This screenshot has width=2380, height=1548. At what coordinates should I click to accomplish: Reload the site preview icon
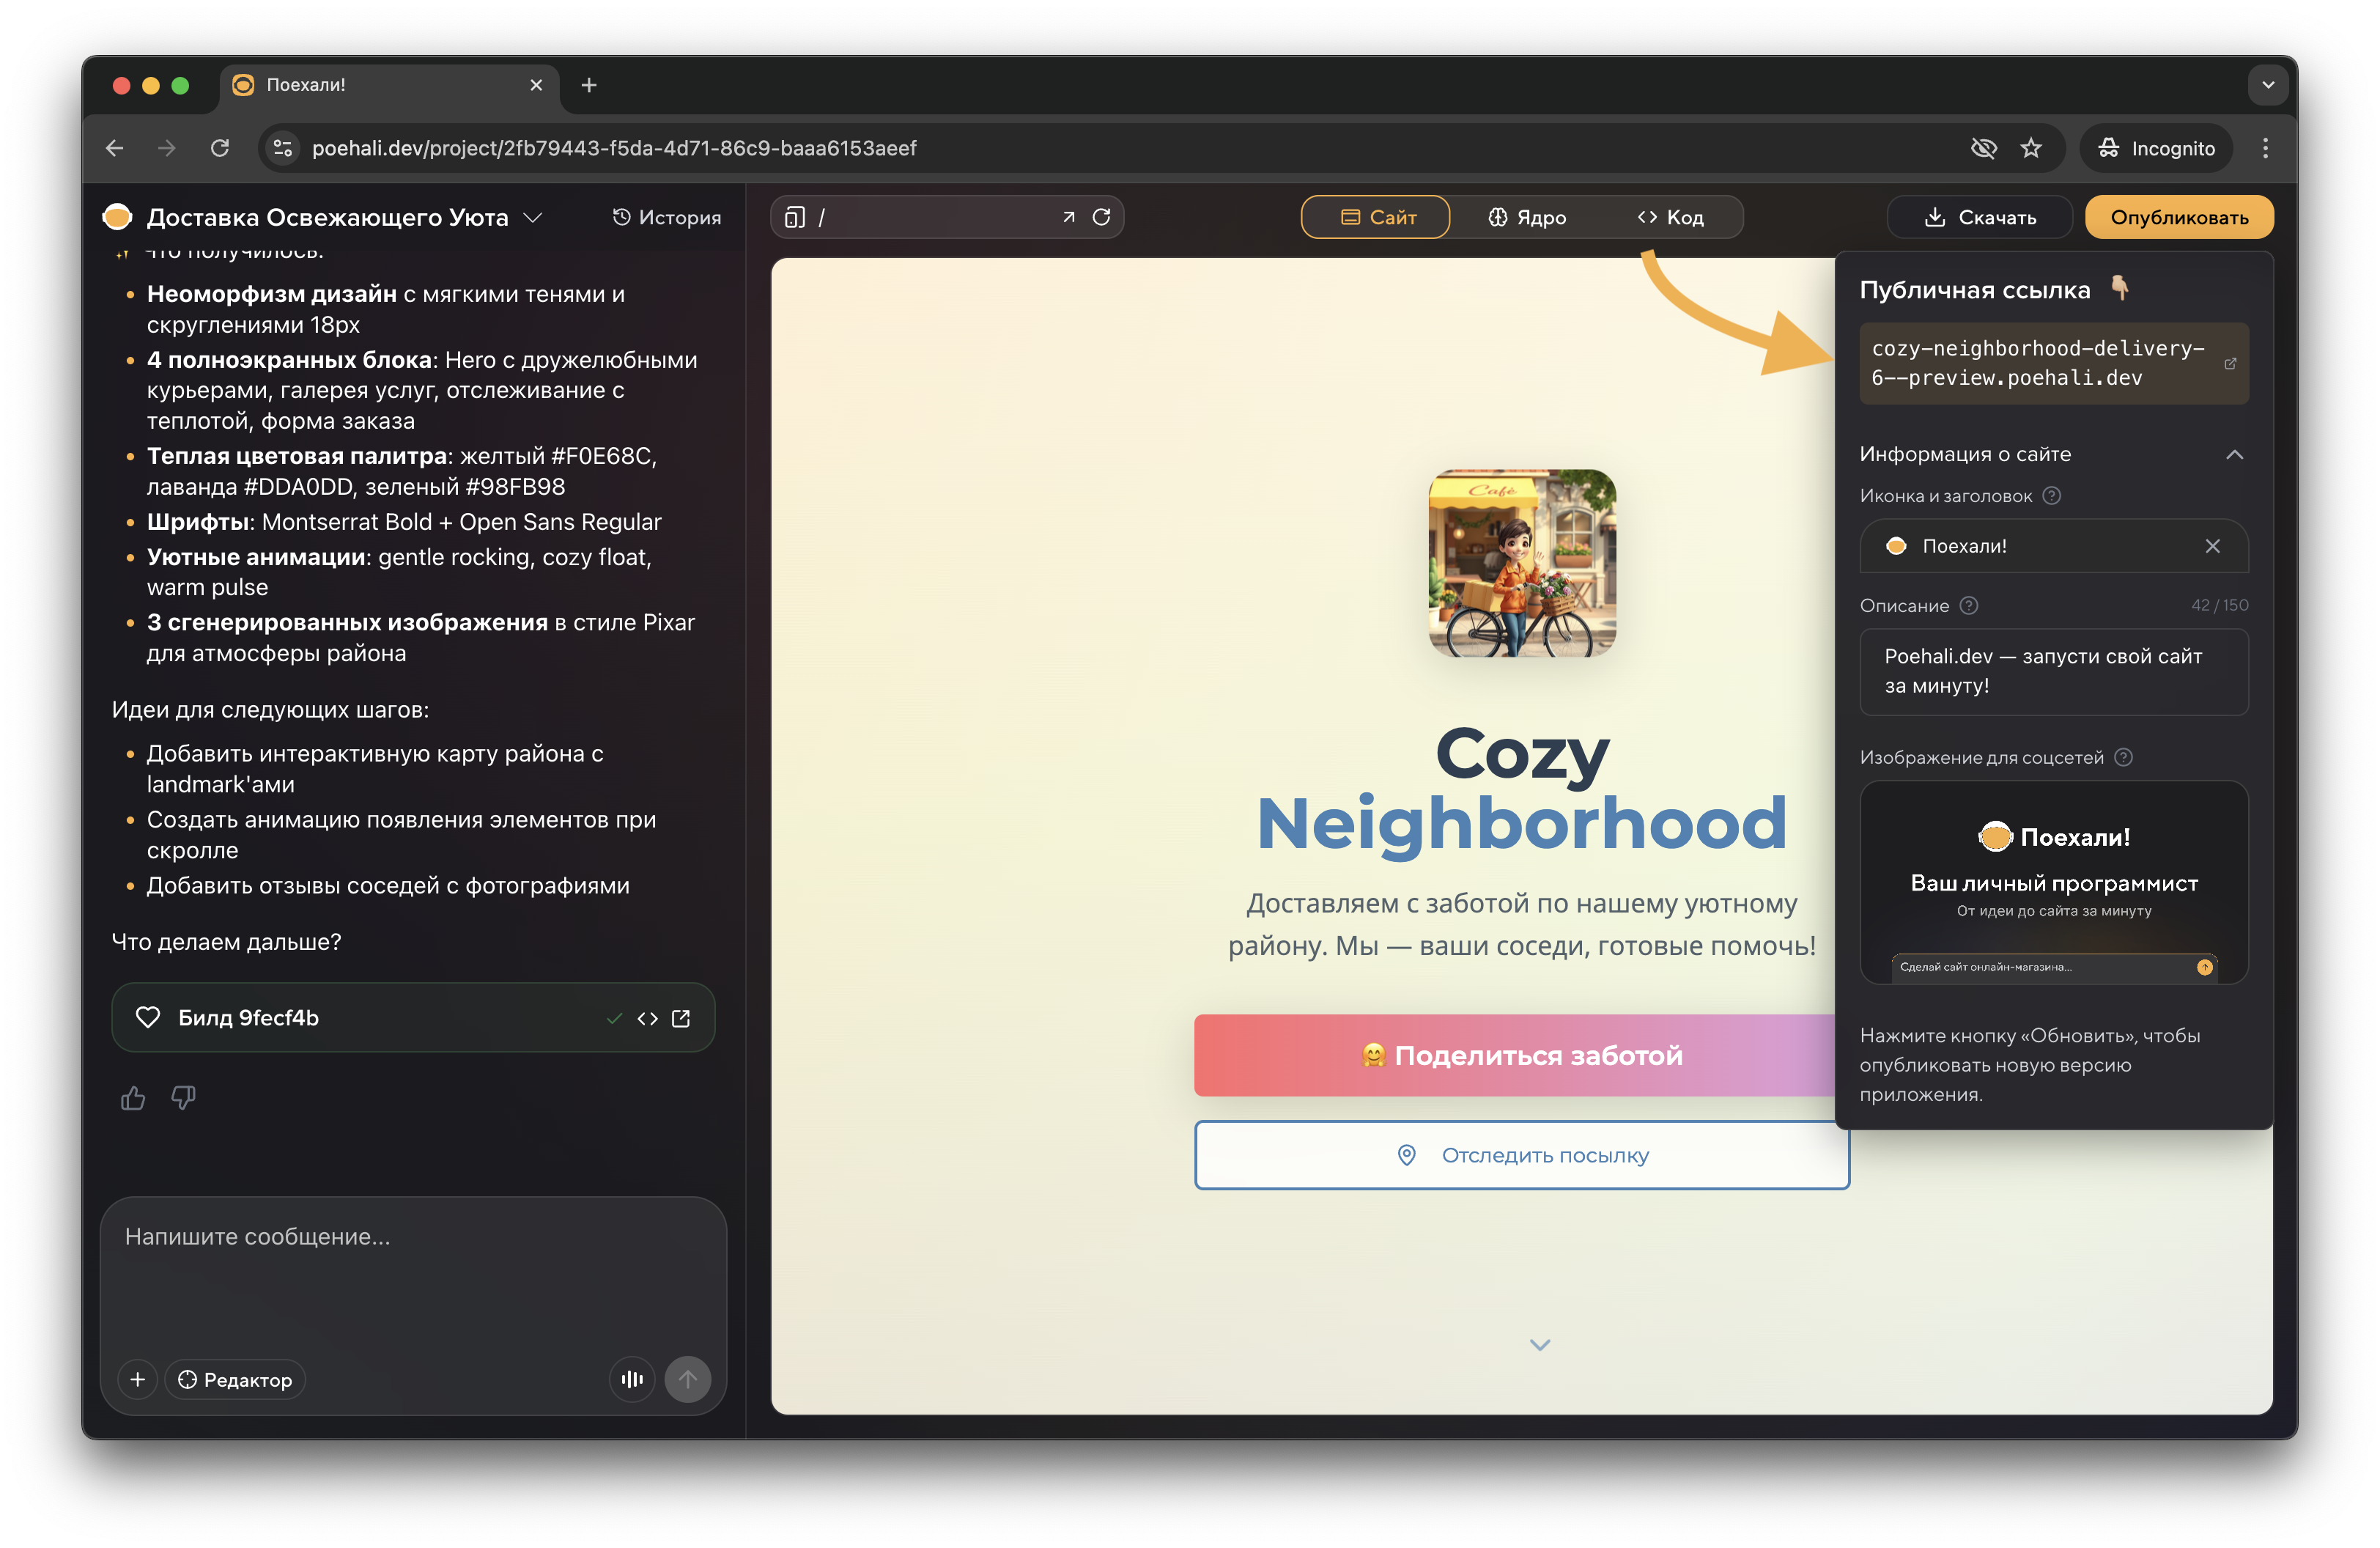1101,217
